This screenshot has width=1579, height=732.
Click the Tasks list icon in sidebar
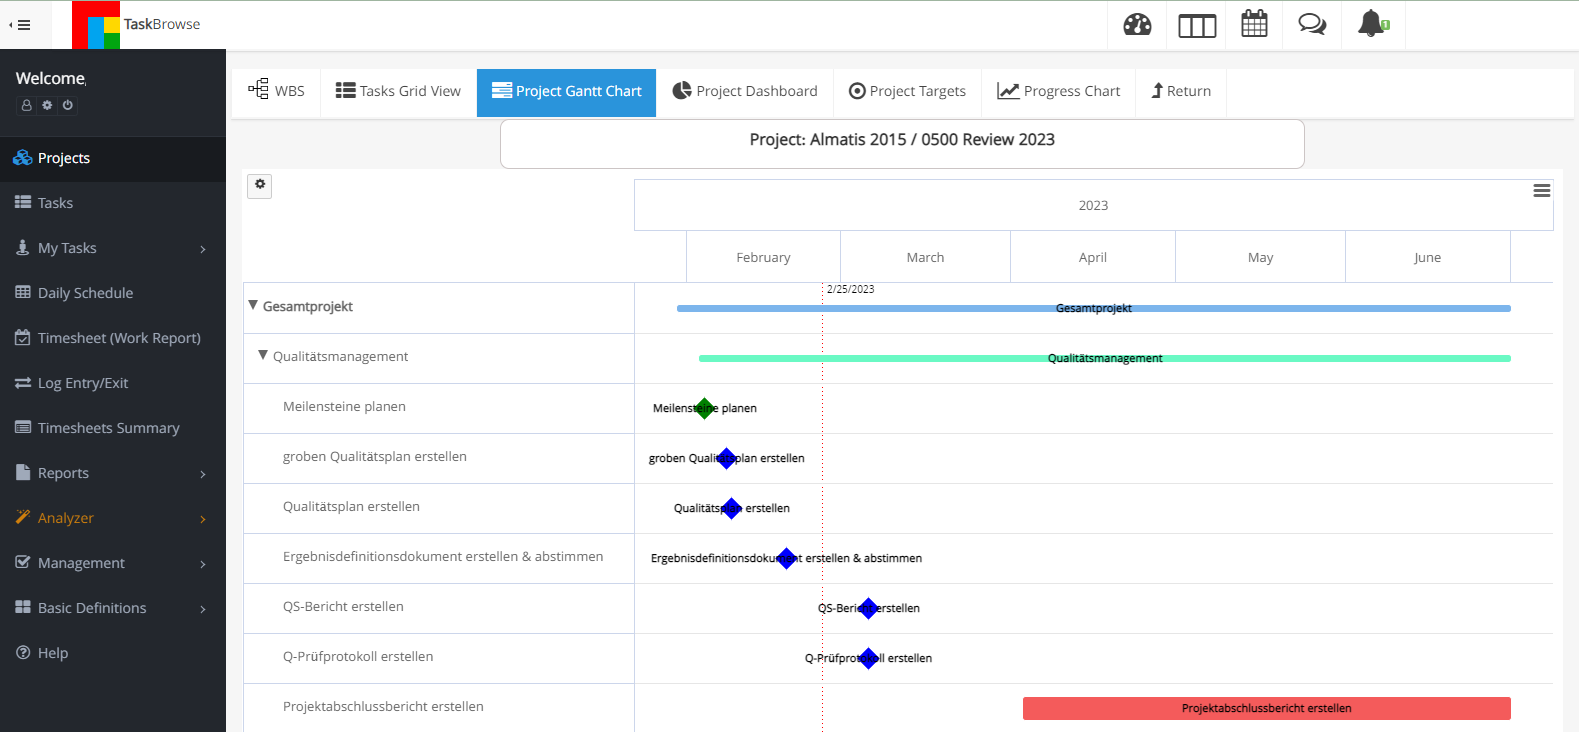(x=23, y=202)
